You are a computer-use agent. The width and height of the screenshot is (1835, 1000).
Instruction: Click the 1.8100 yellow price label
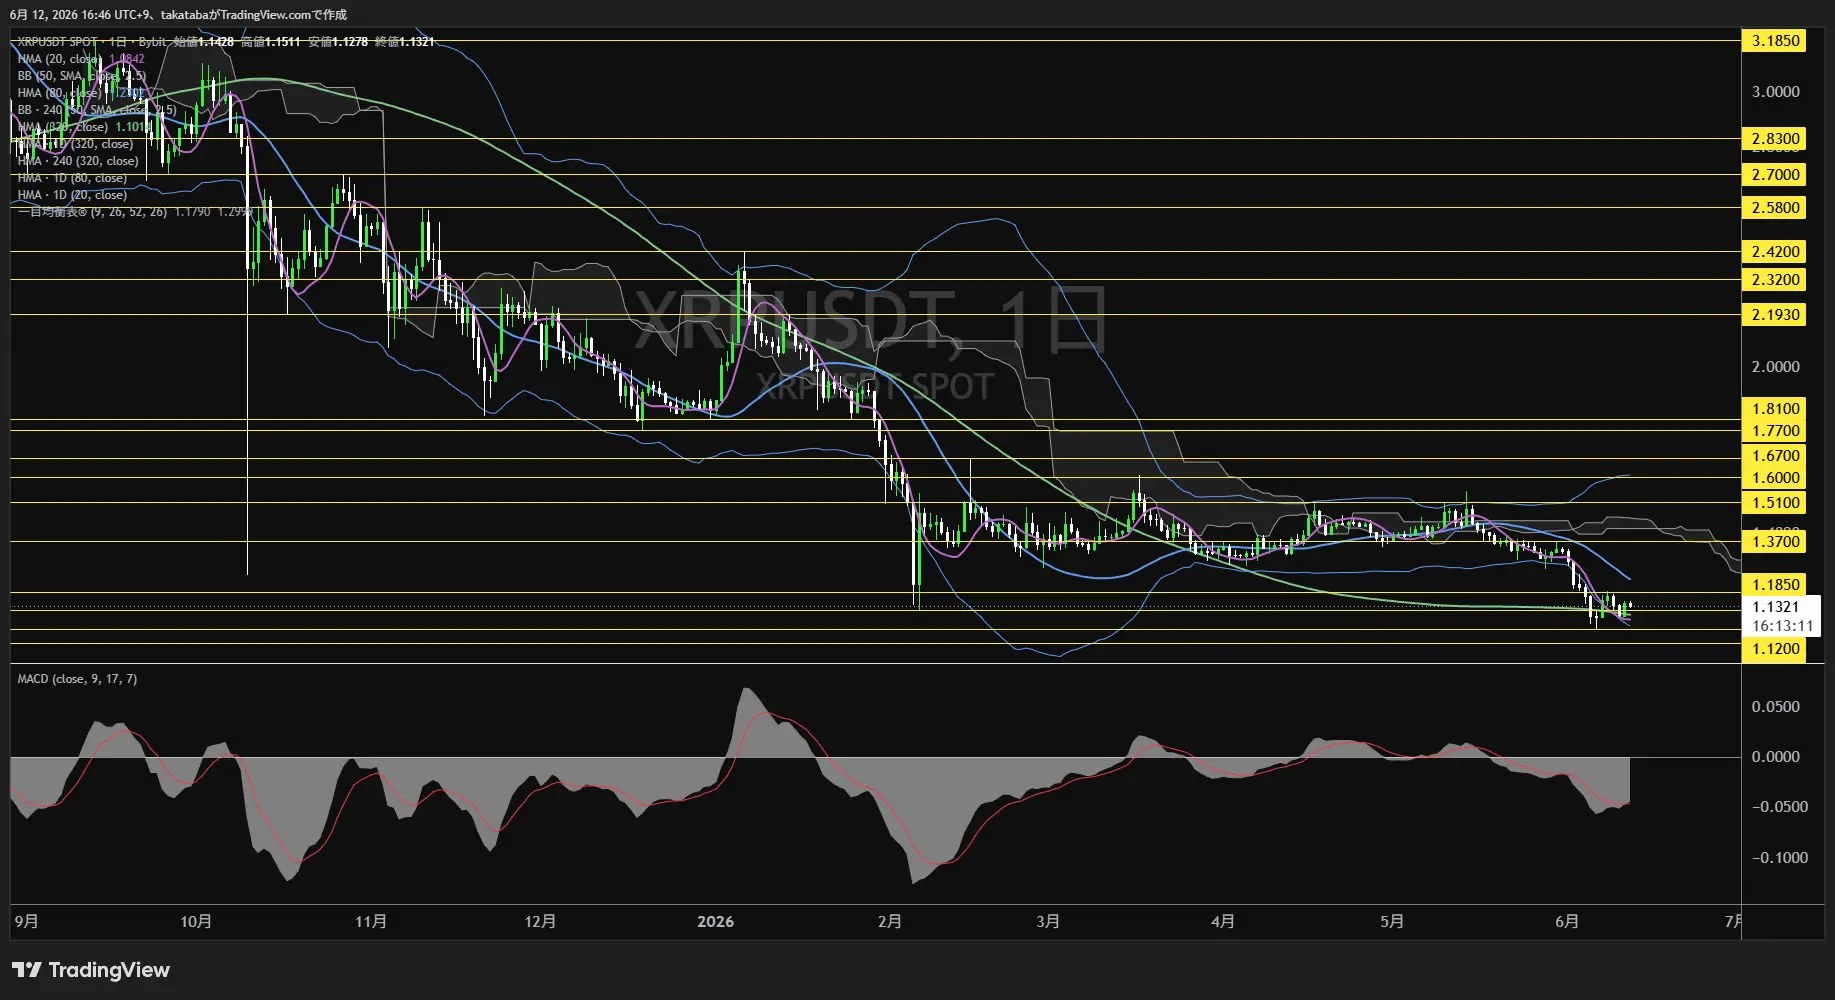1775,409
